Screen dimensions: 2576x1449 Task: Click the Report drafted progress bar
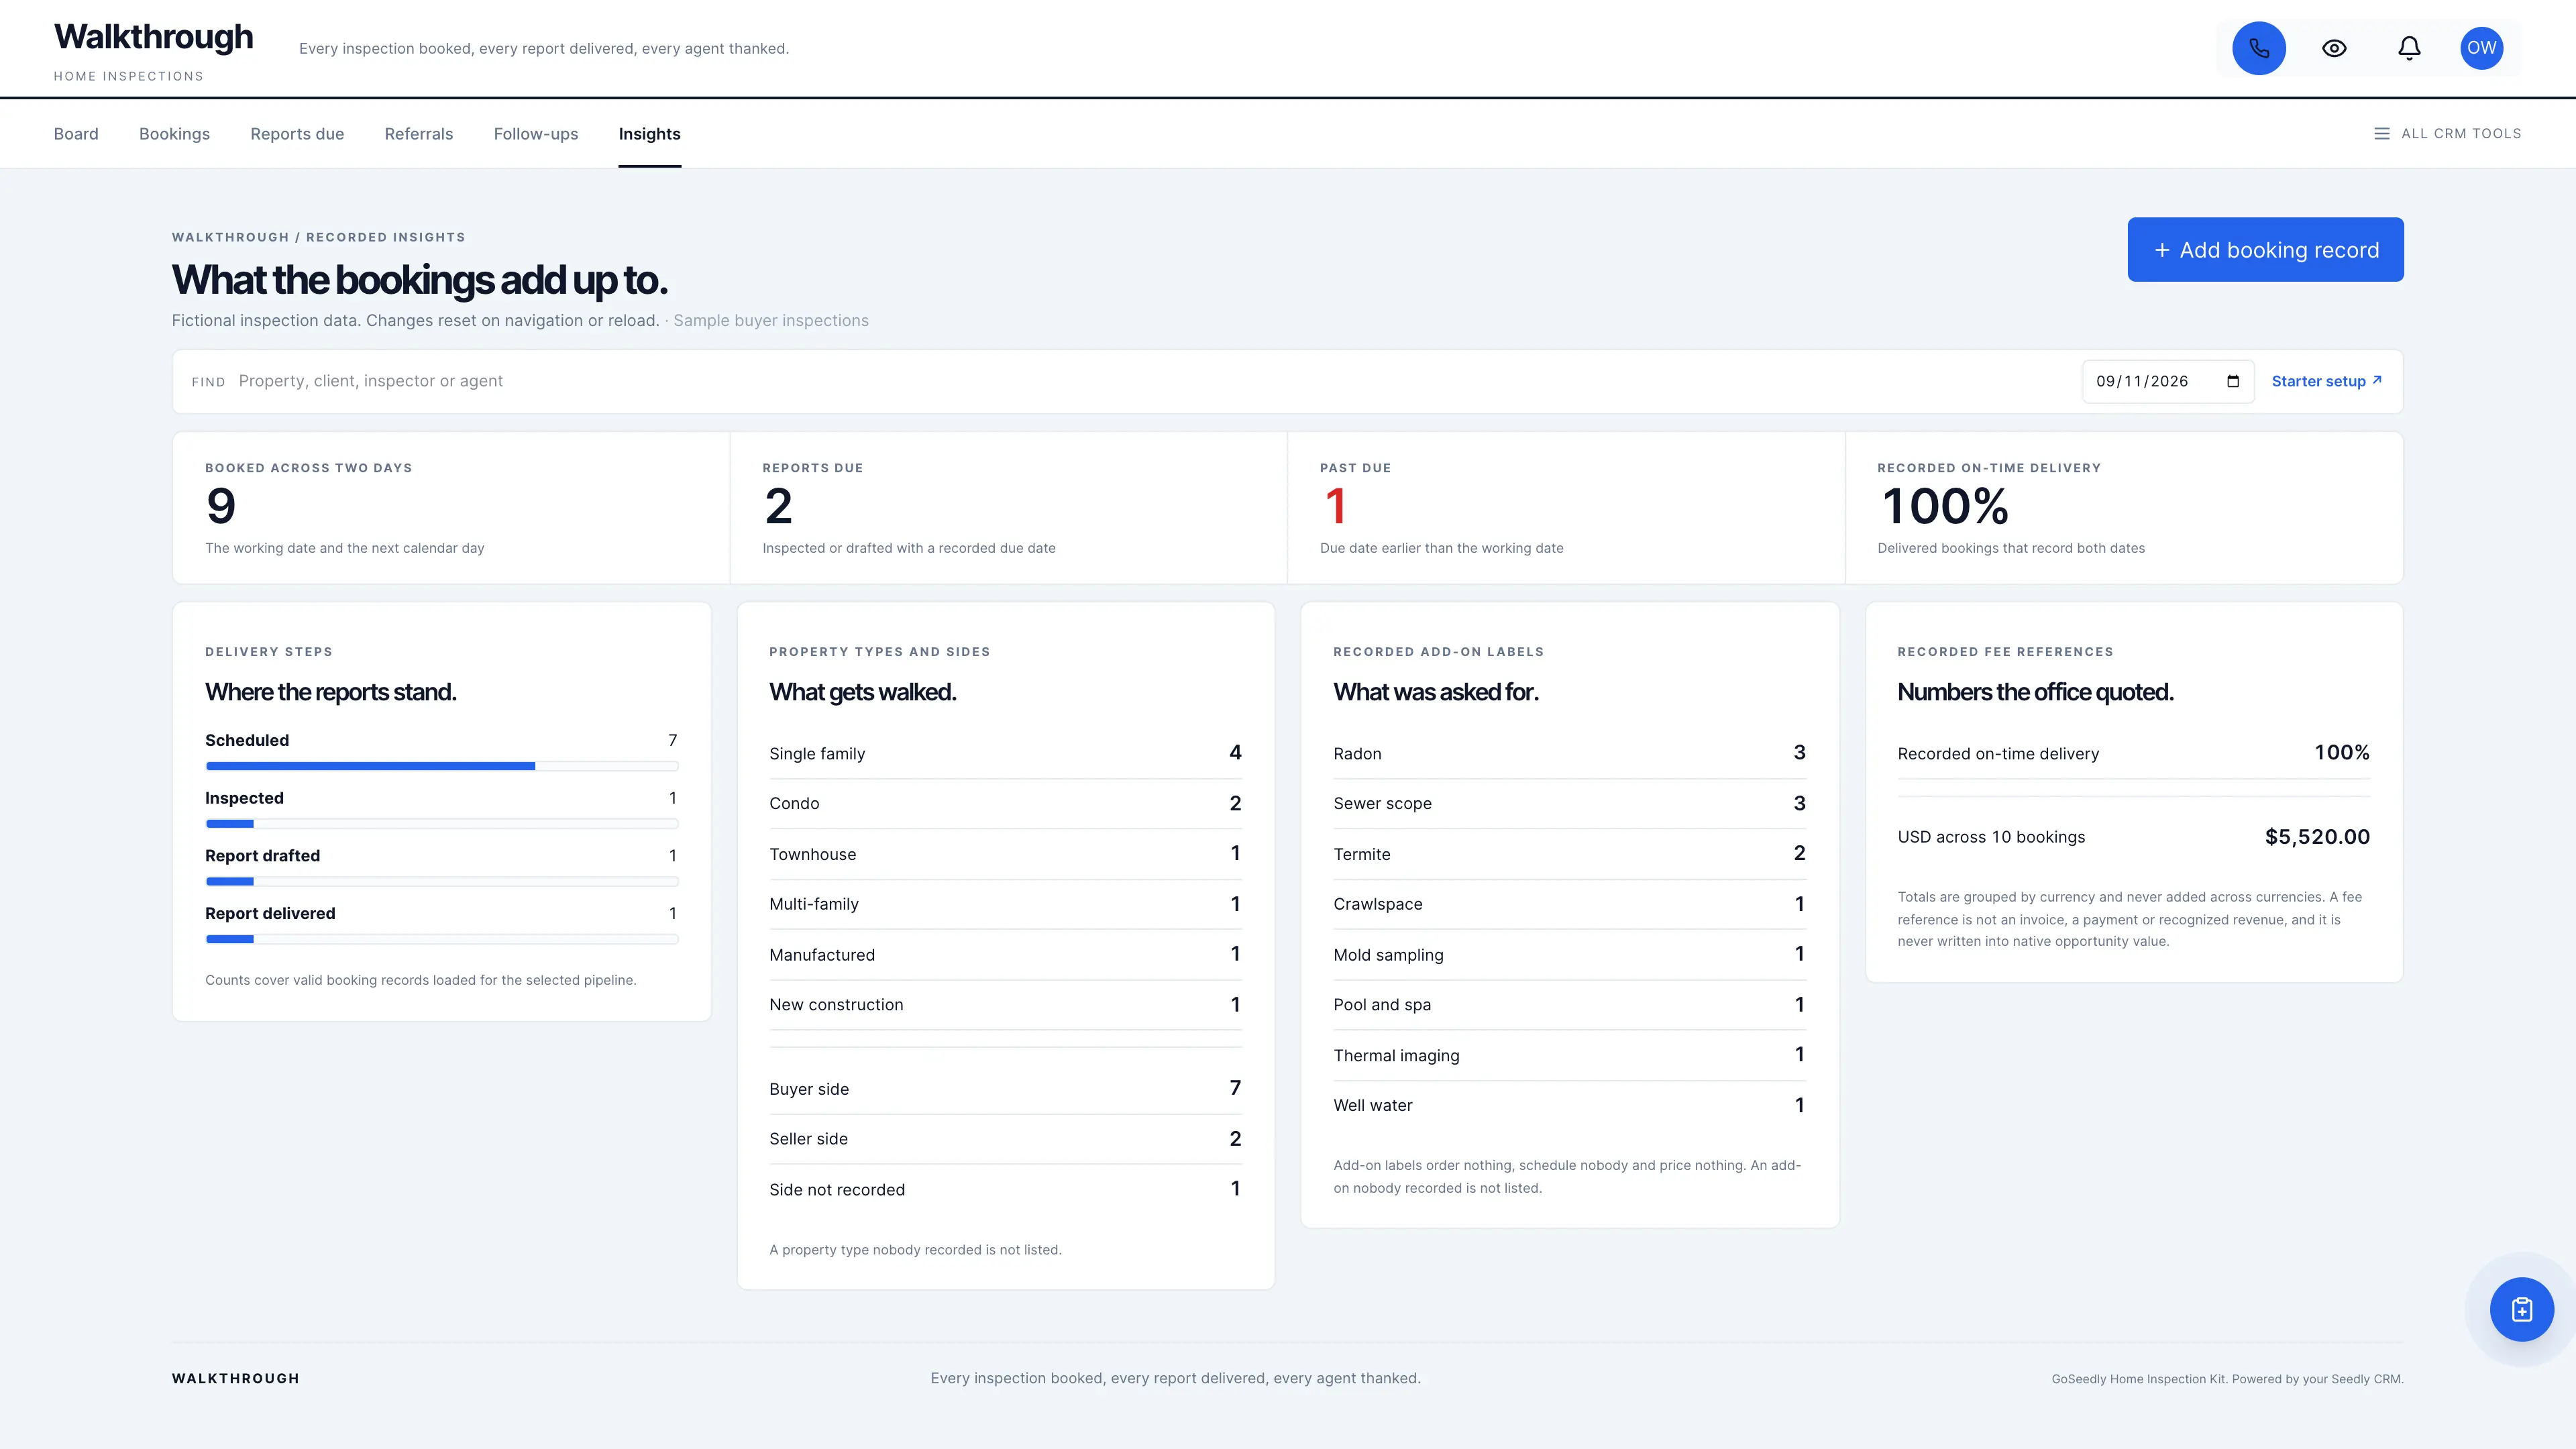442,882
